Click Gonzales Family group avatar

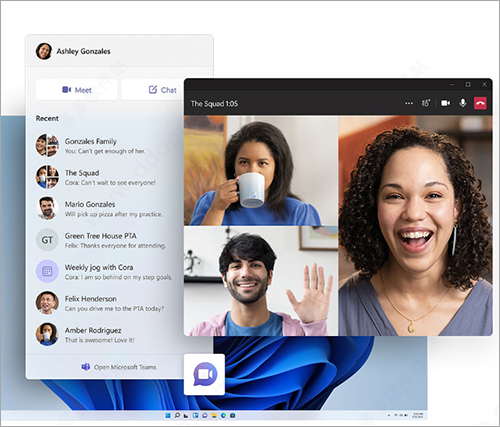point(47,145)
